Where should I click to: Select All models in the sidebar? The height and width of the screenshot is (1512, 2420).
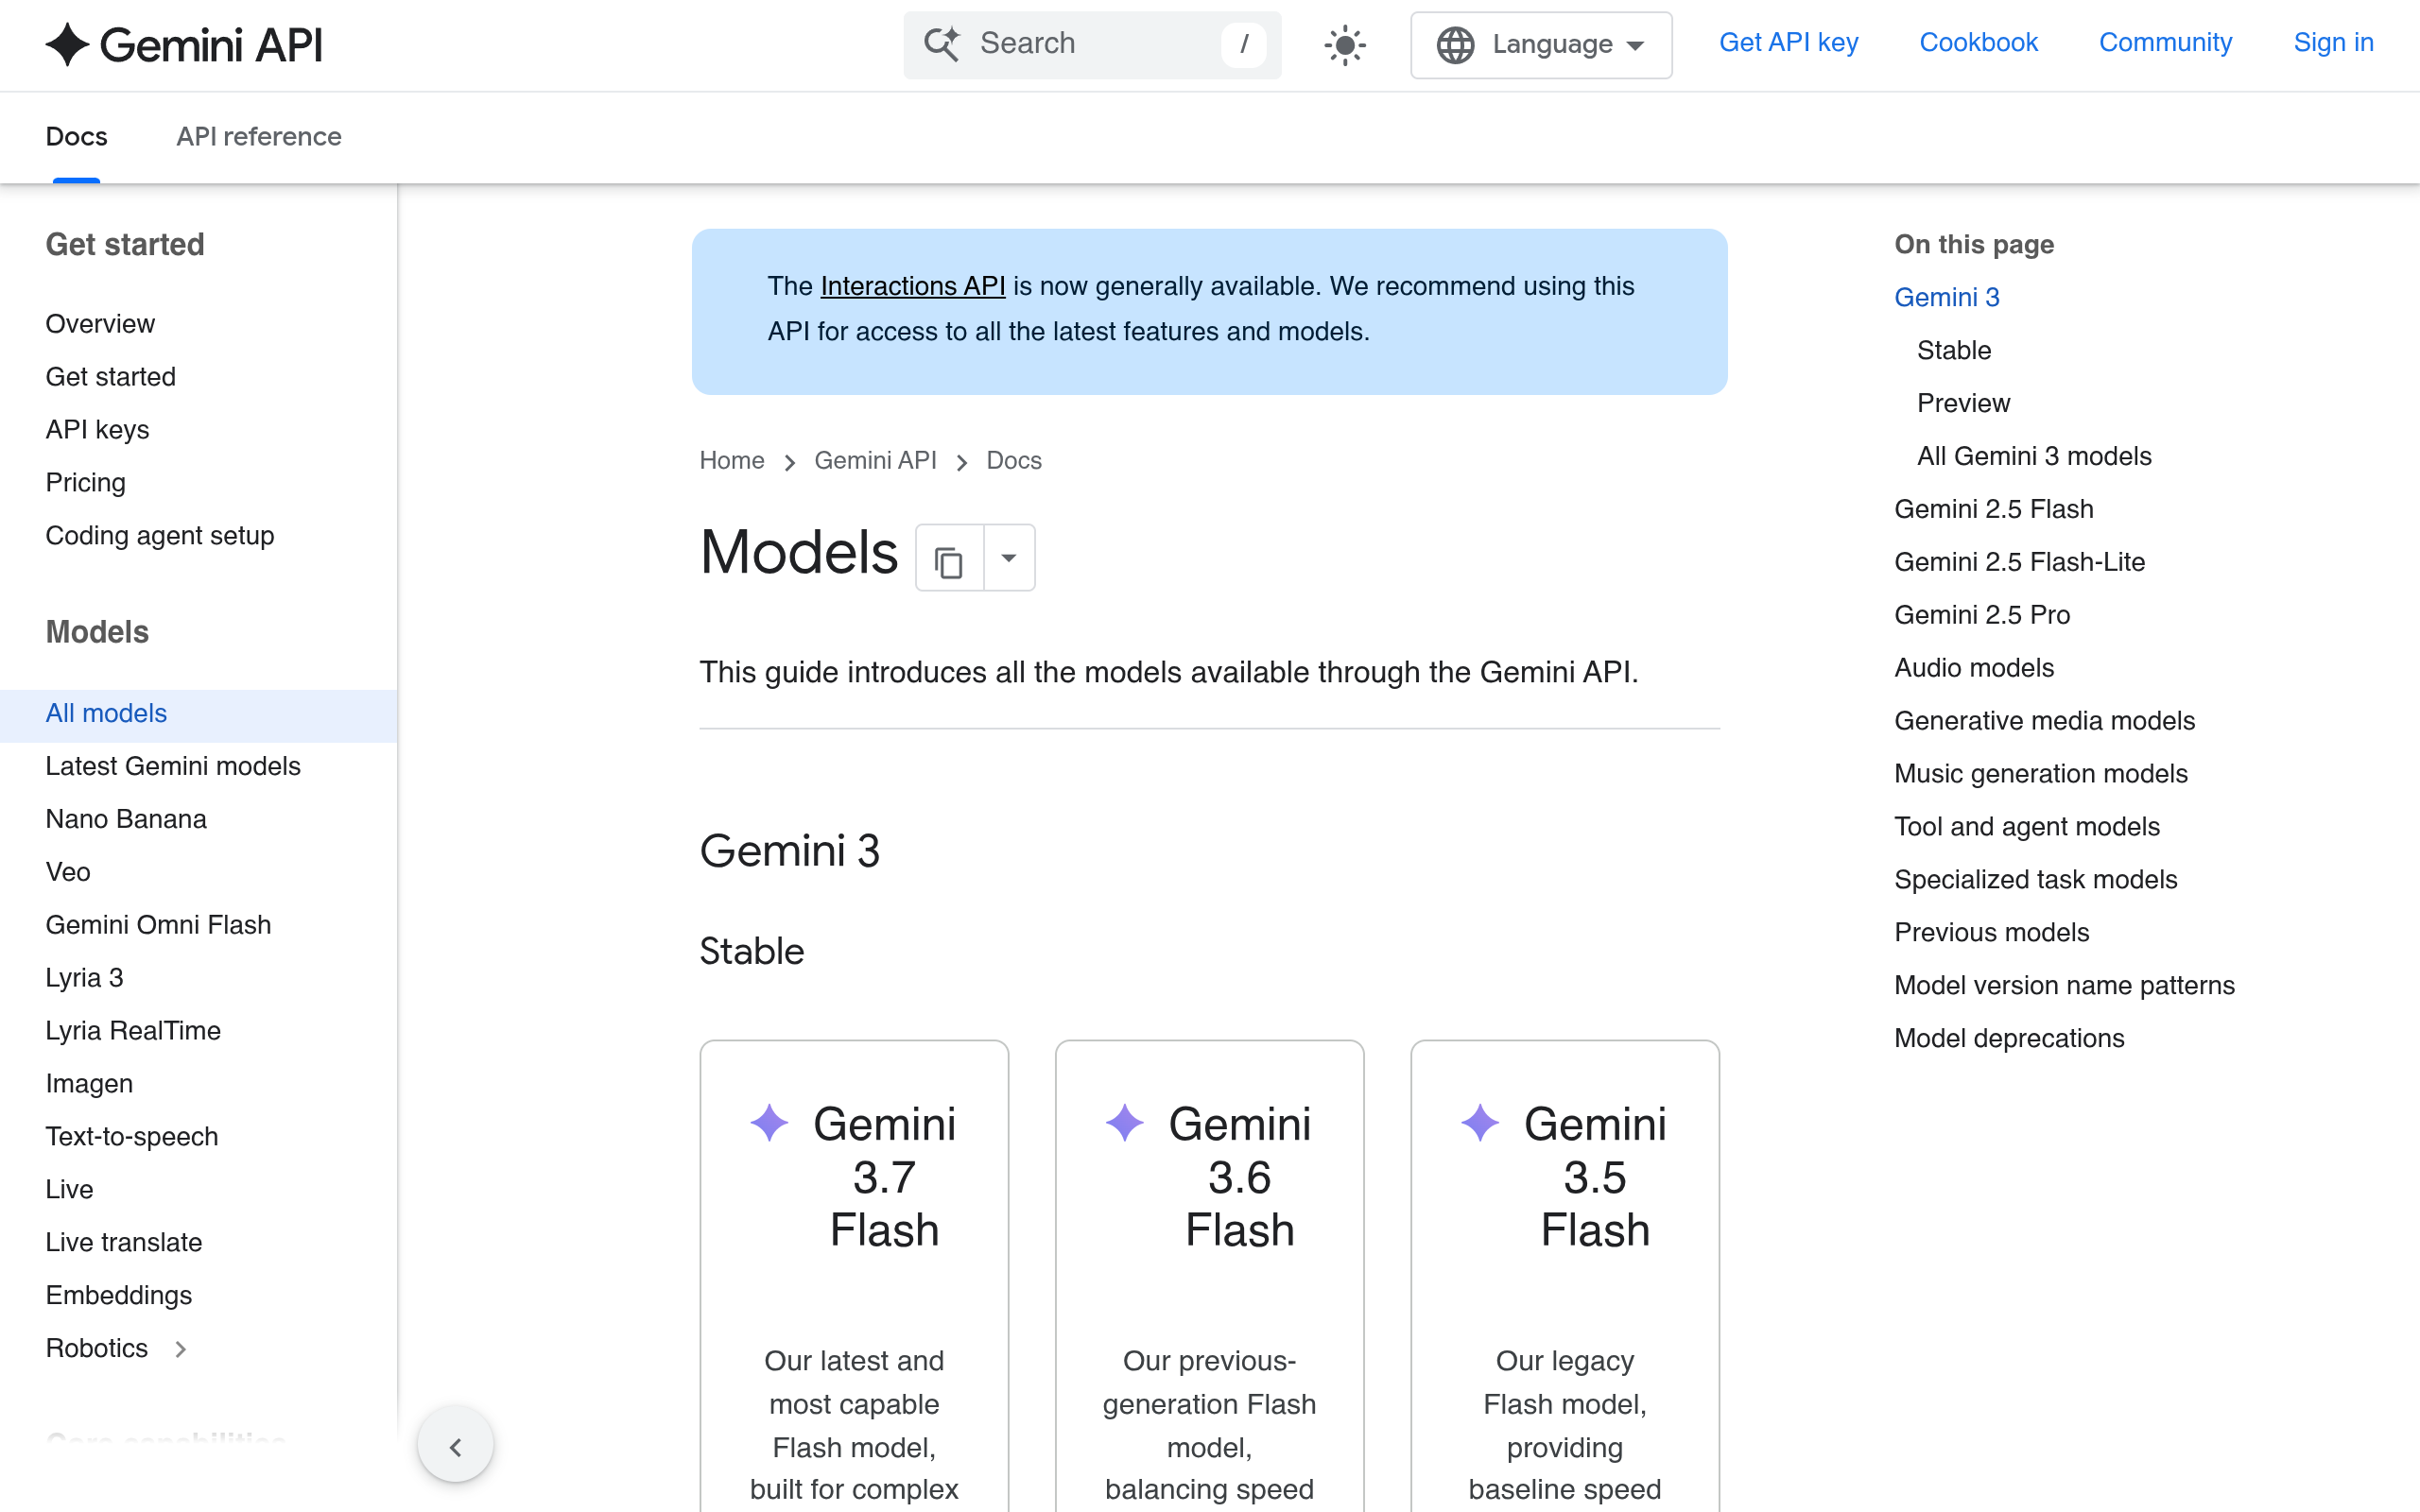(198, 714)
